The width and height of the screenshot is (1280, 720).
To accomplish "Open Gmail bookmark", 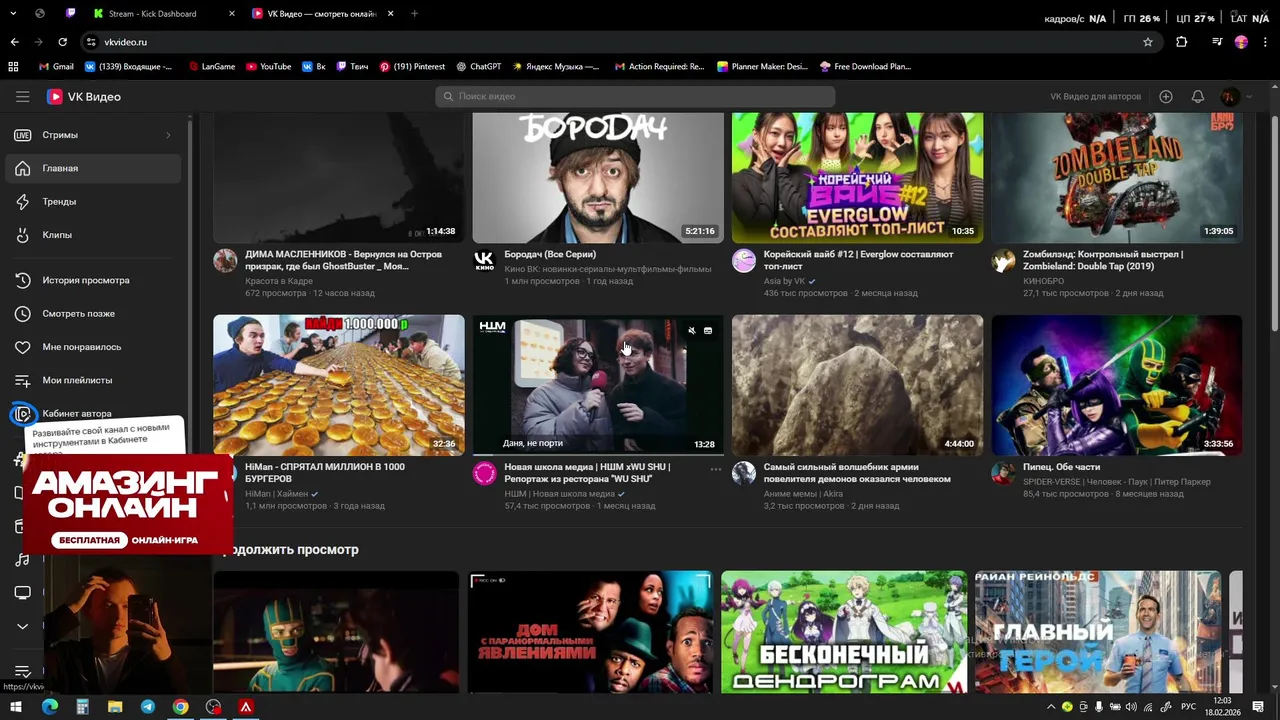I will click(x=56, y=67).
